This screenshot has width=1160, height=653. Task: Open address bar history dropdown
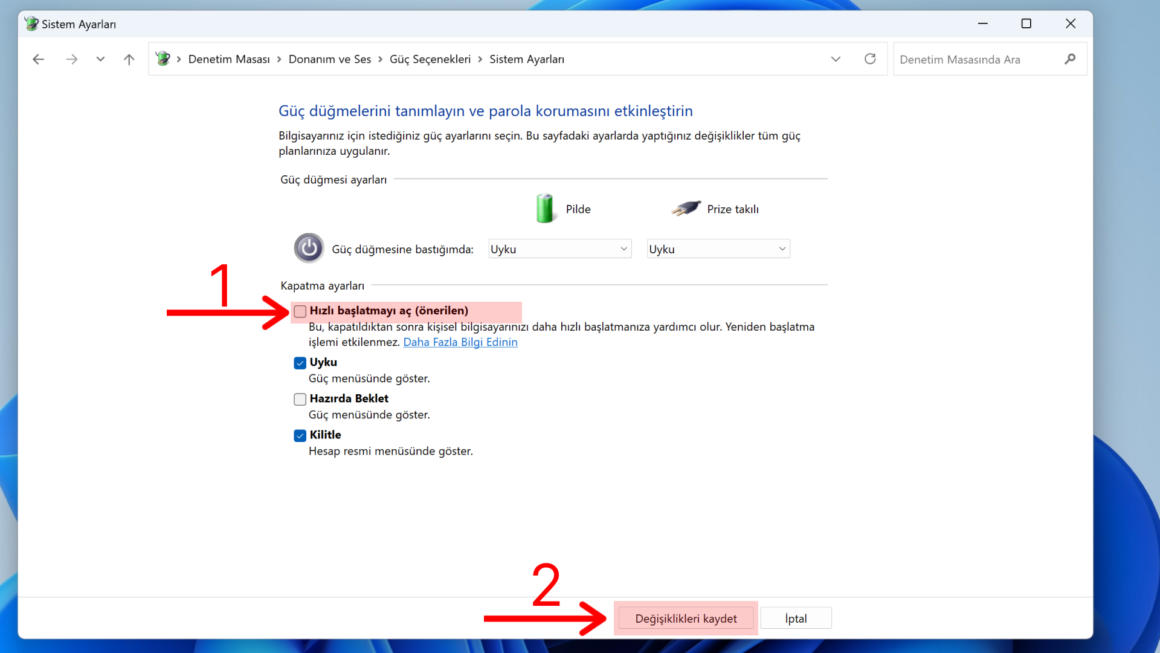[x=835, y=59]
